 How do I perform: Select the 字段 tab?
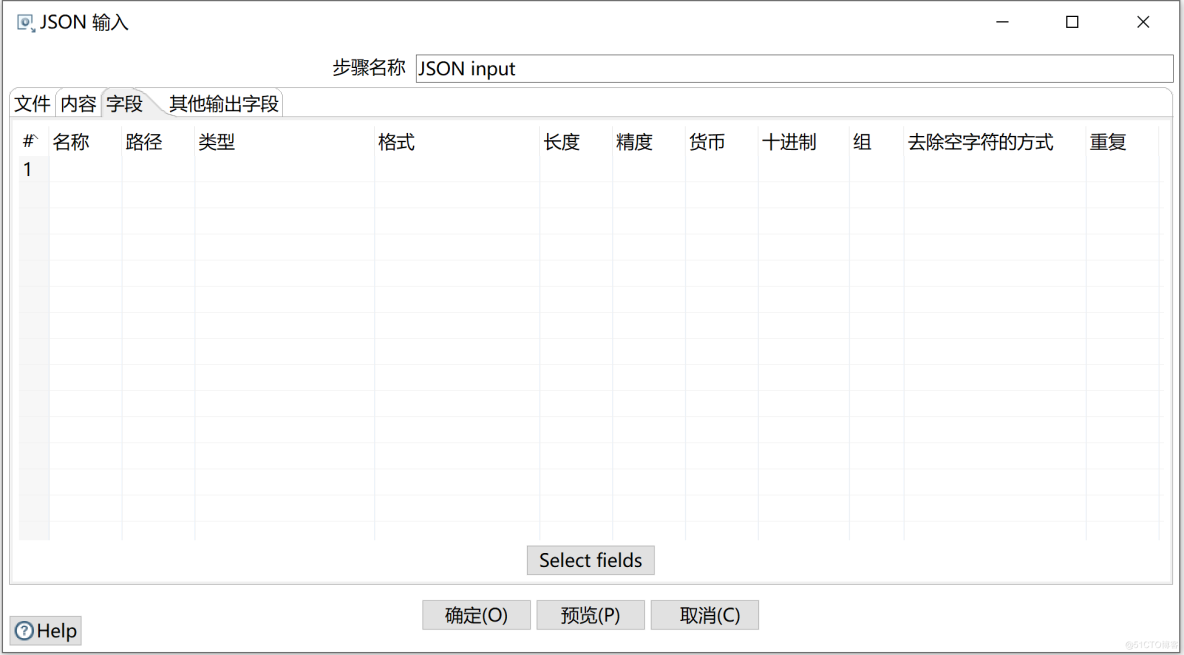point(125,104)
